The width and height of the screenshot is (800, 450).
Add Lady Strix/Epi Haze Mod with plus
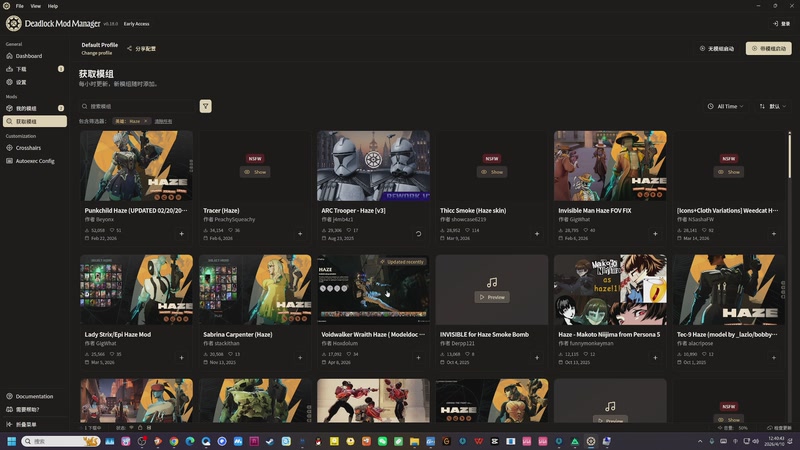[x=182, y=358]
